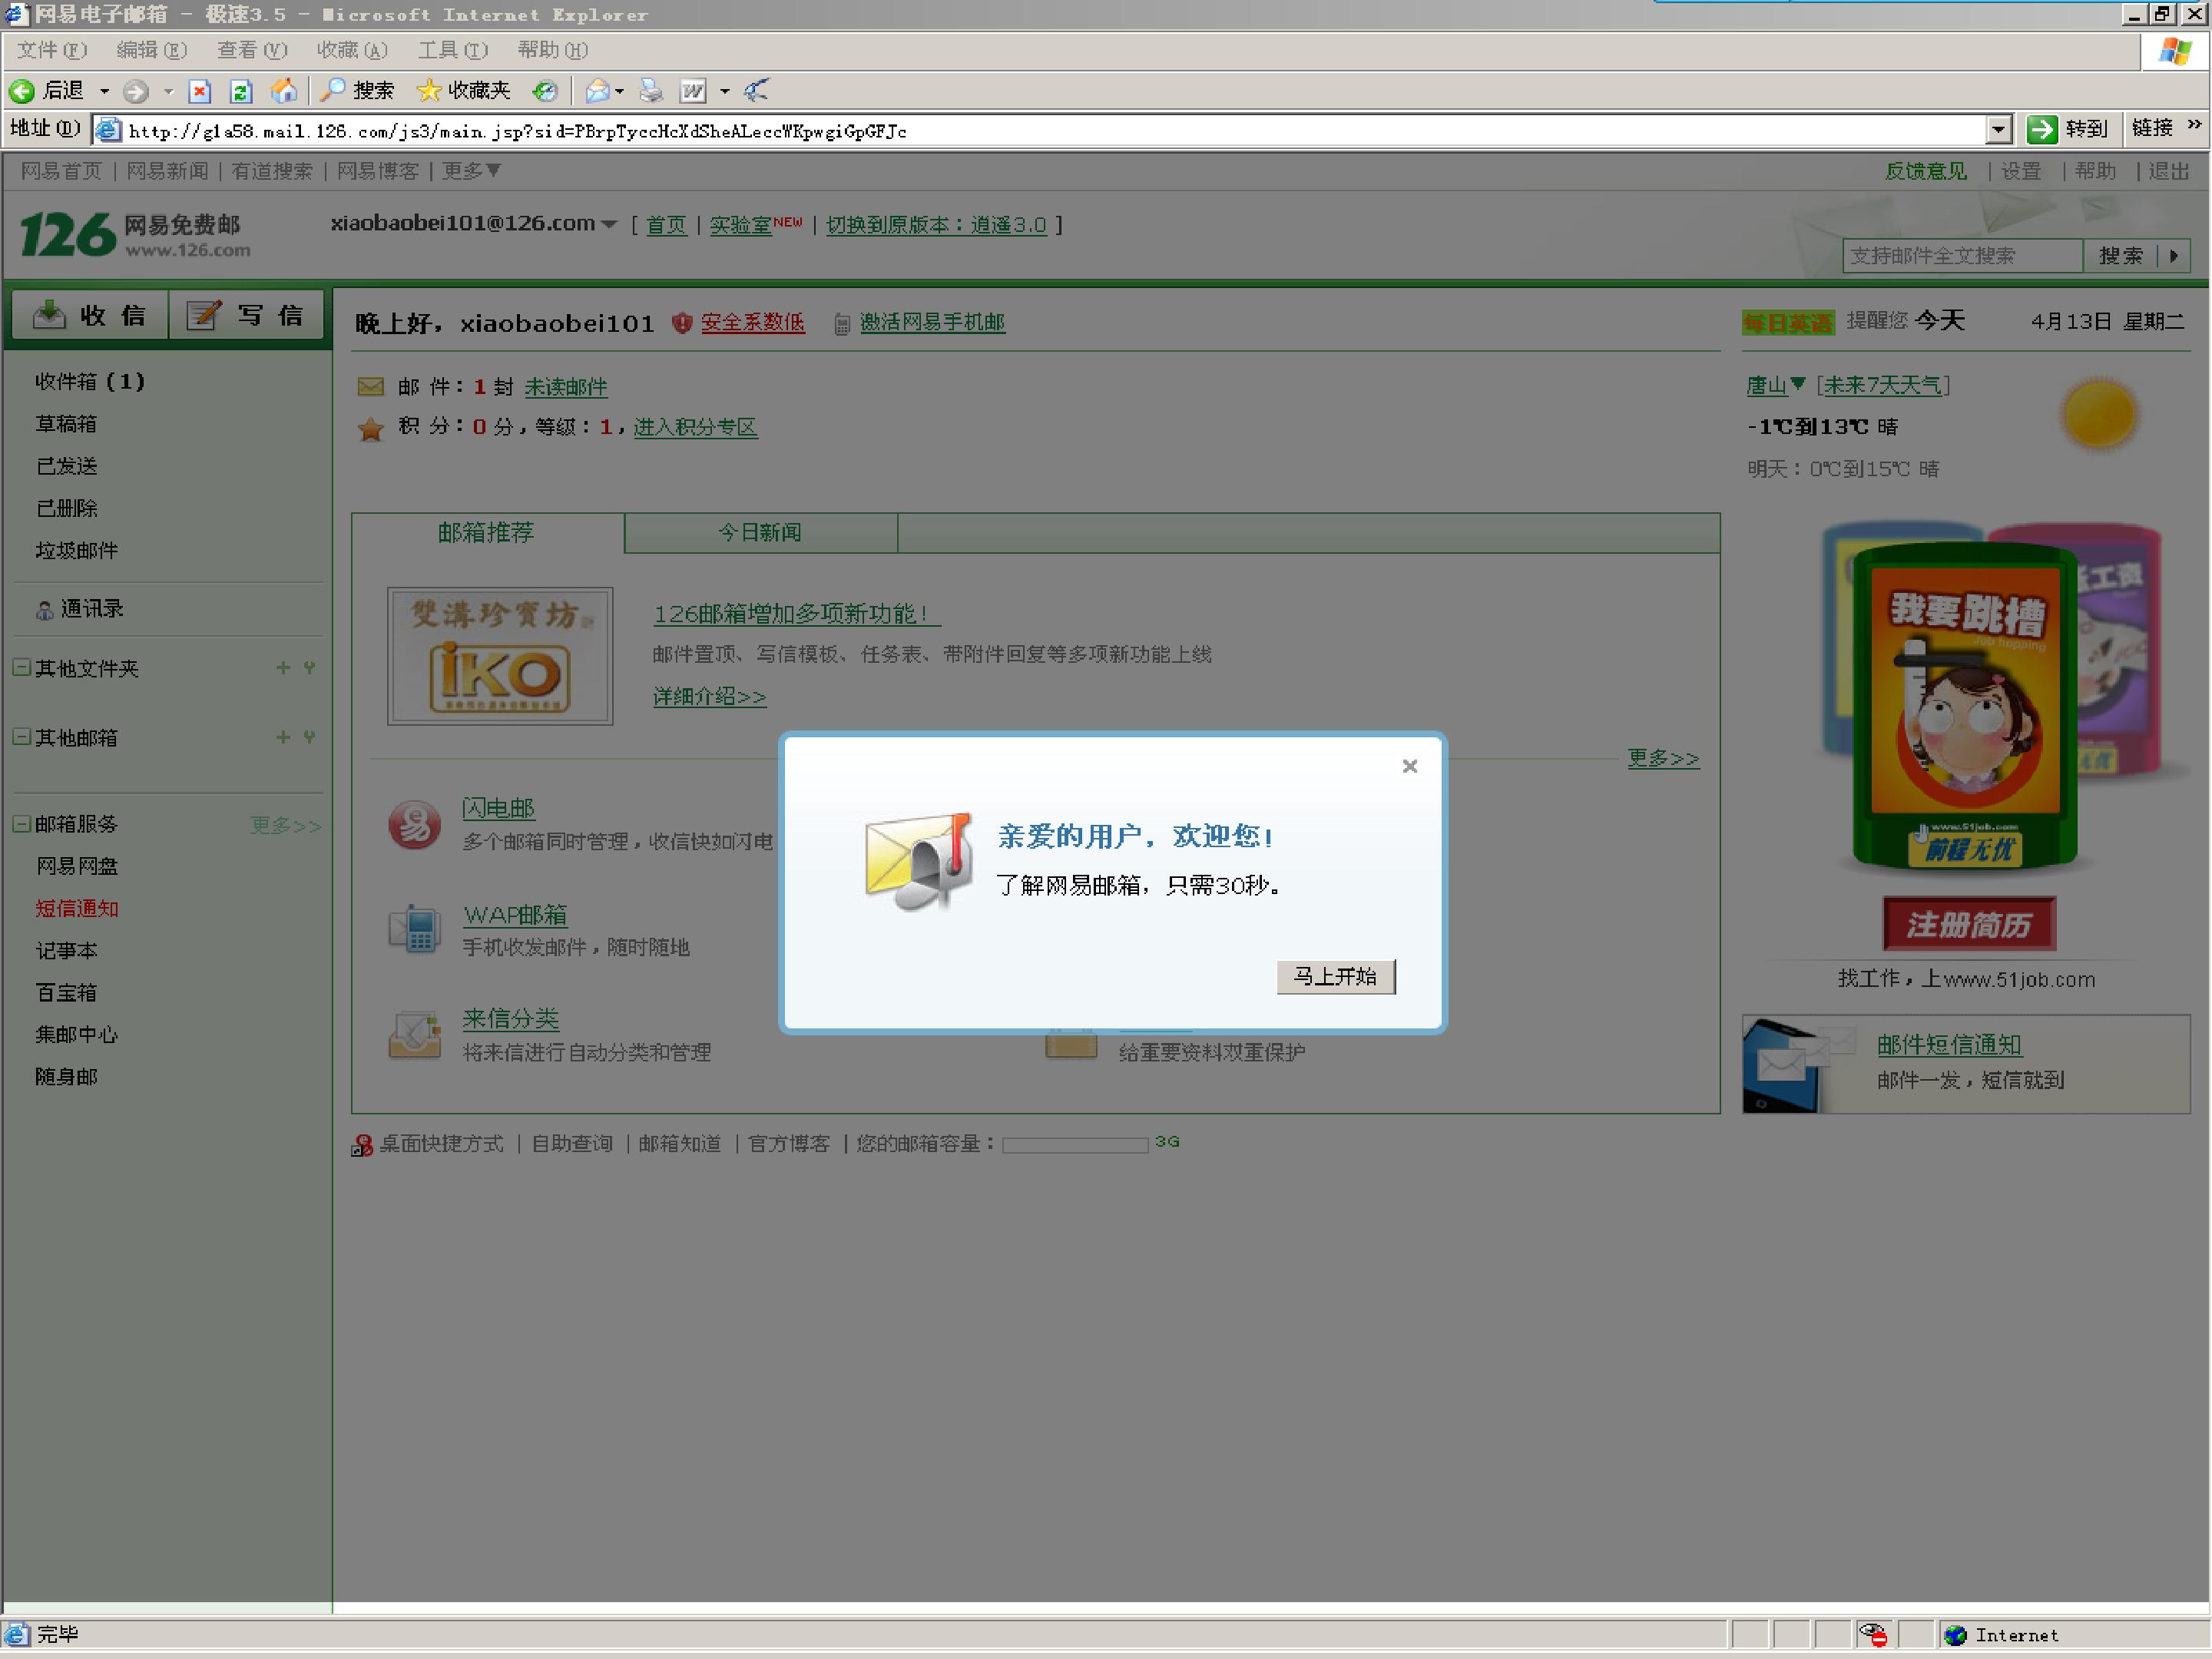
Task: Click the Print toolbar icon
Action: tap(651, 91)
